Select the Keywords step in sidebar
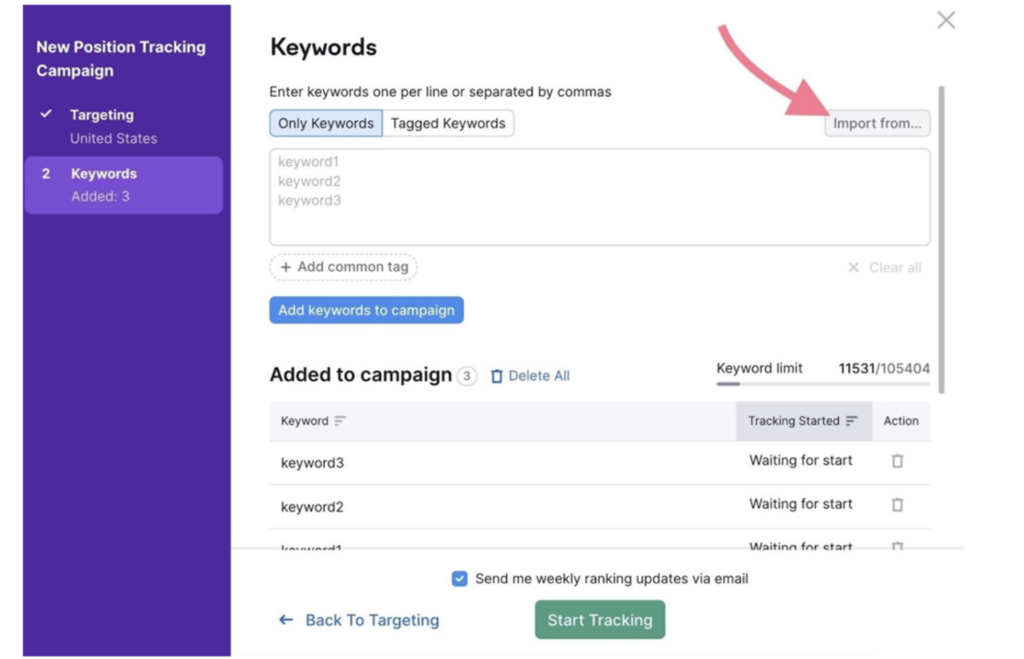The image size is (1024, 659). [104, 174]
